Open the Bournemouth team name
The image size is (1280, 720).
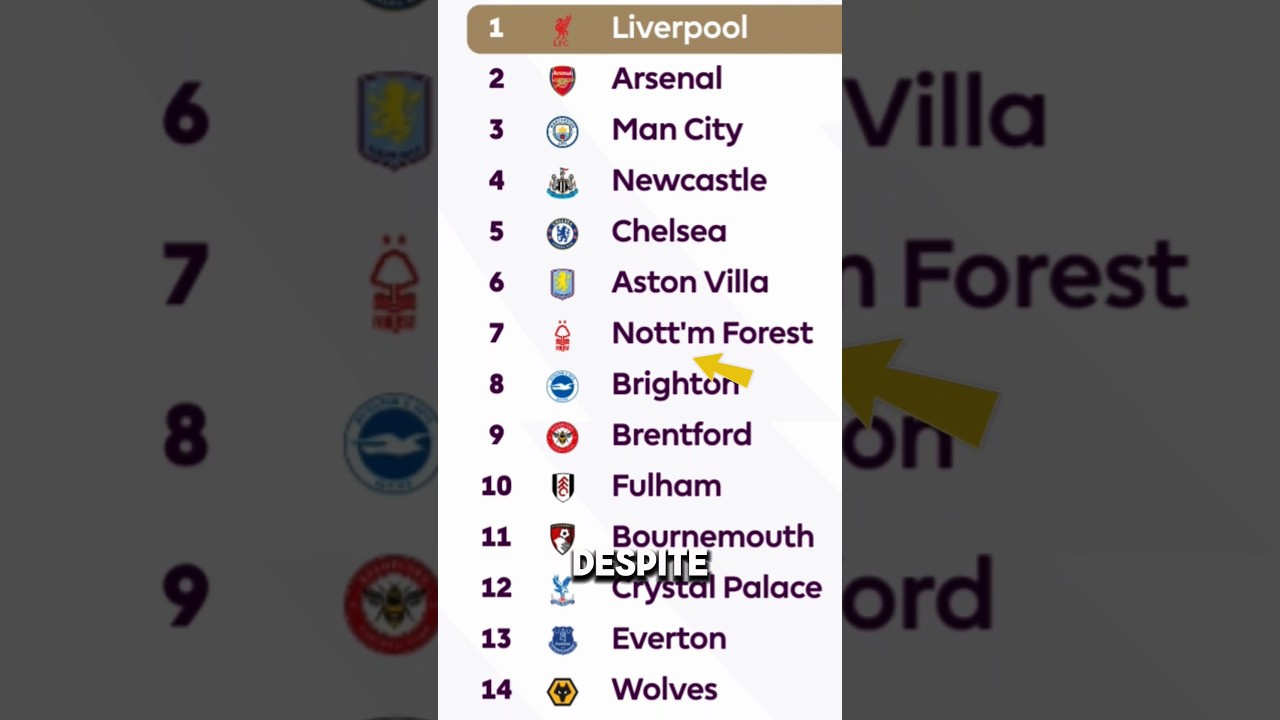(x=713, y=536)
